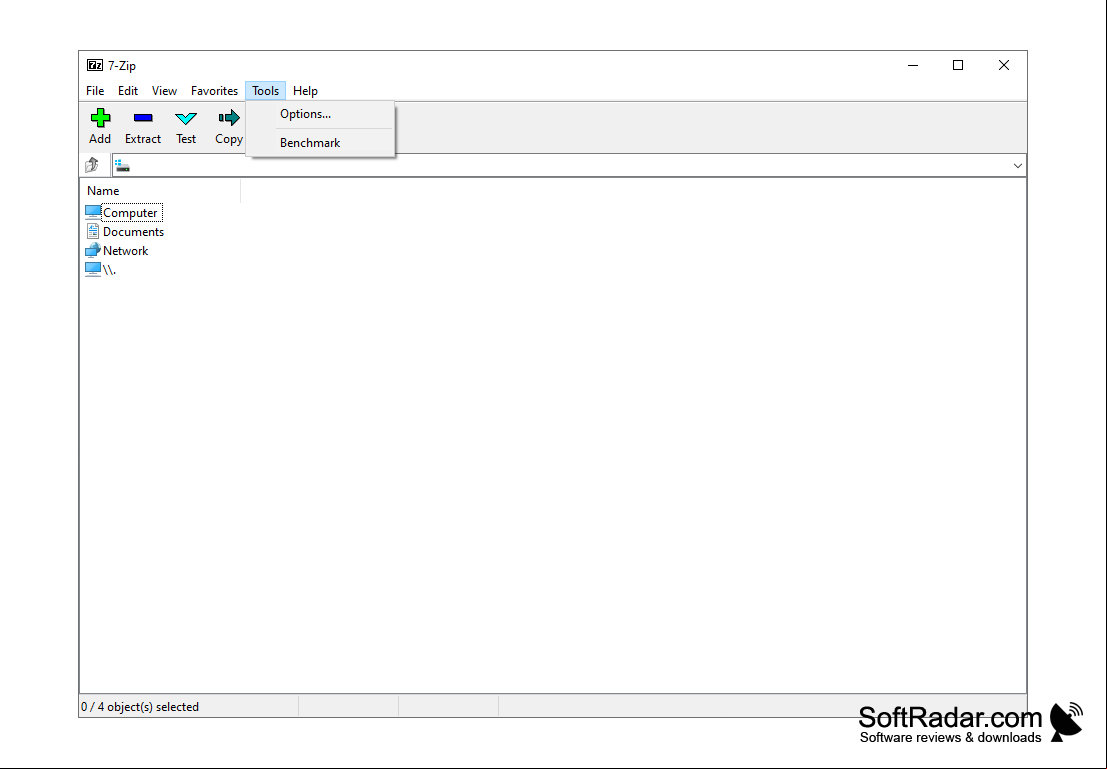Select the Computer icon in file list
Image resolution: width=1107 pixels, height=769 pixels.
click(92, 212)
